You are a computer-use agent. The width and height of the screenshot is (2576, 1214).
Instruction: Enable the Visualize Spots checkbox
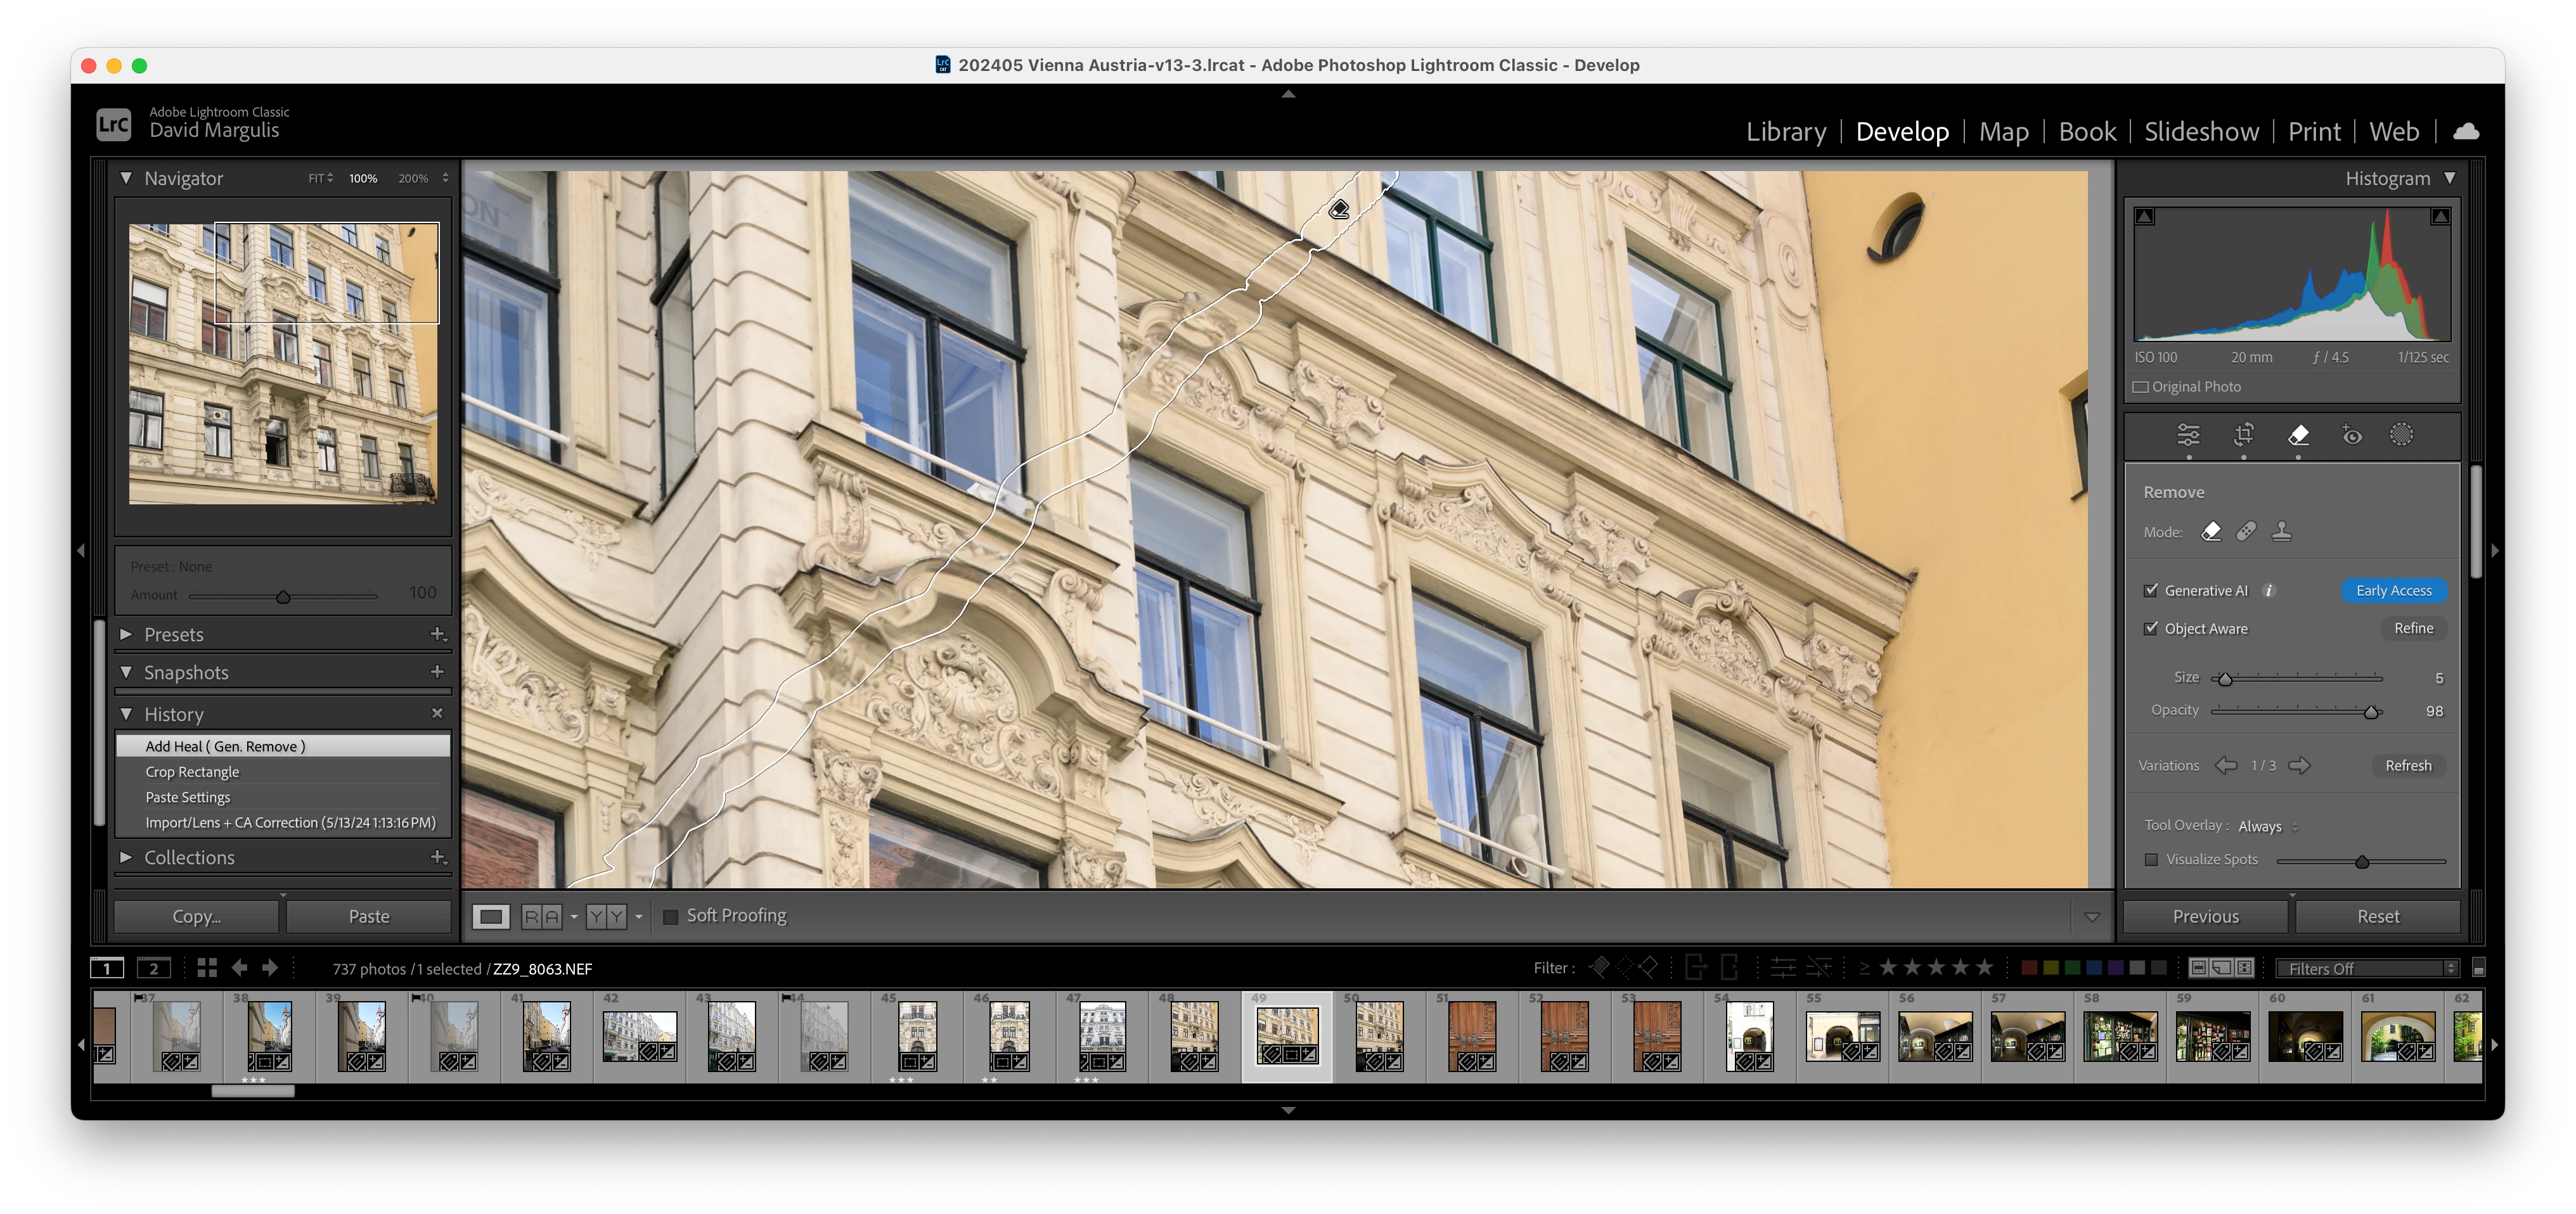click(x=2151, y=860)
